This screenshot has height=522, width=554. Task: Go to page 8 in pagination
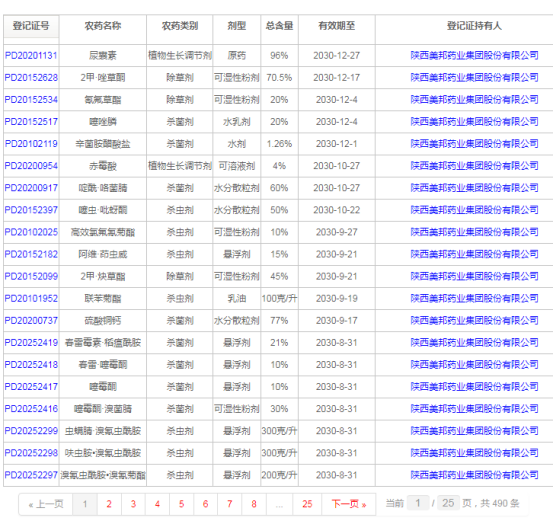tap(254, 504)
